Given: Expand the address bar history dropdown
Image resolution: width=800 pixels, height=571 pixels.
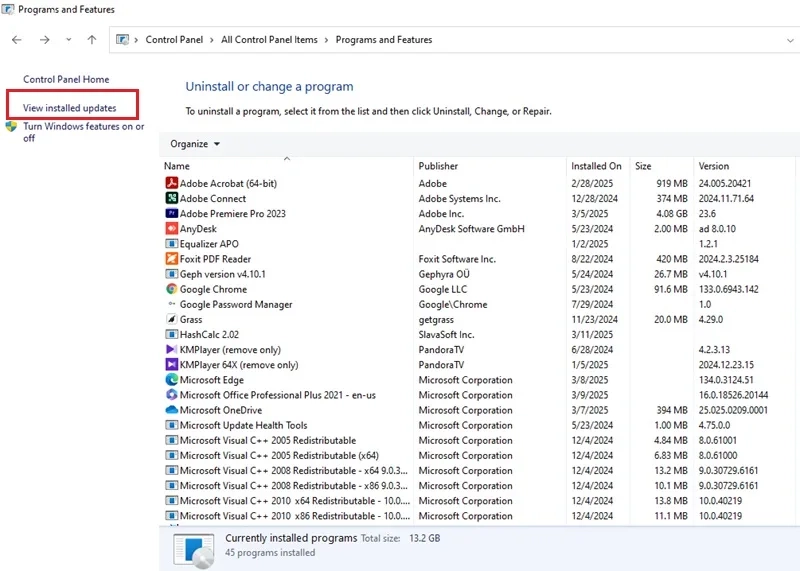Looking at the screenshot, I should point(790,40).
